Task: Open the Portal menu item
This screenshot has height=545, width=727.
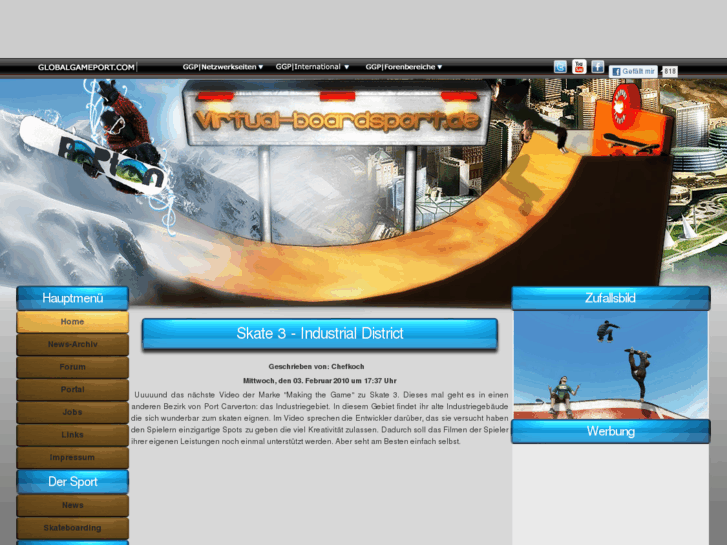Action: coord(72,390)
